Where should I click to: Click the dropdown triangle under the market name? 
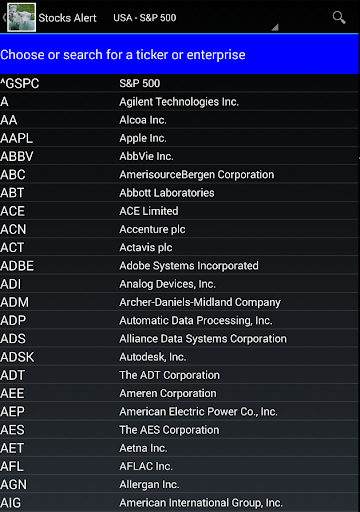click(275, 27)
